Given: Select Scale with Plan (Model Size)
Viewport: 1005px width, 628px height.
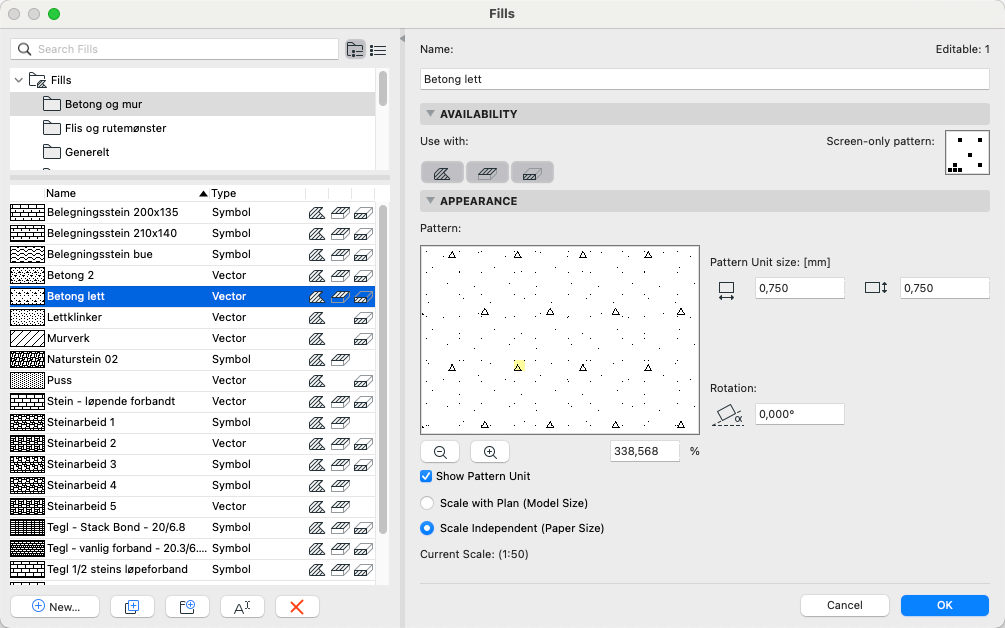Looking at the screenshot, I should point(428,503).
